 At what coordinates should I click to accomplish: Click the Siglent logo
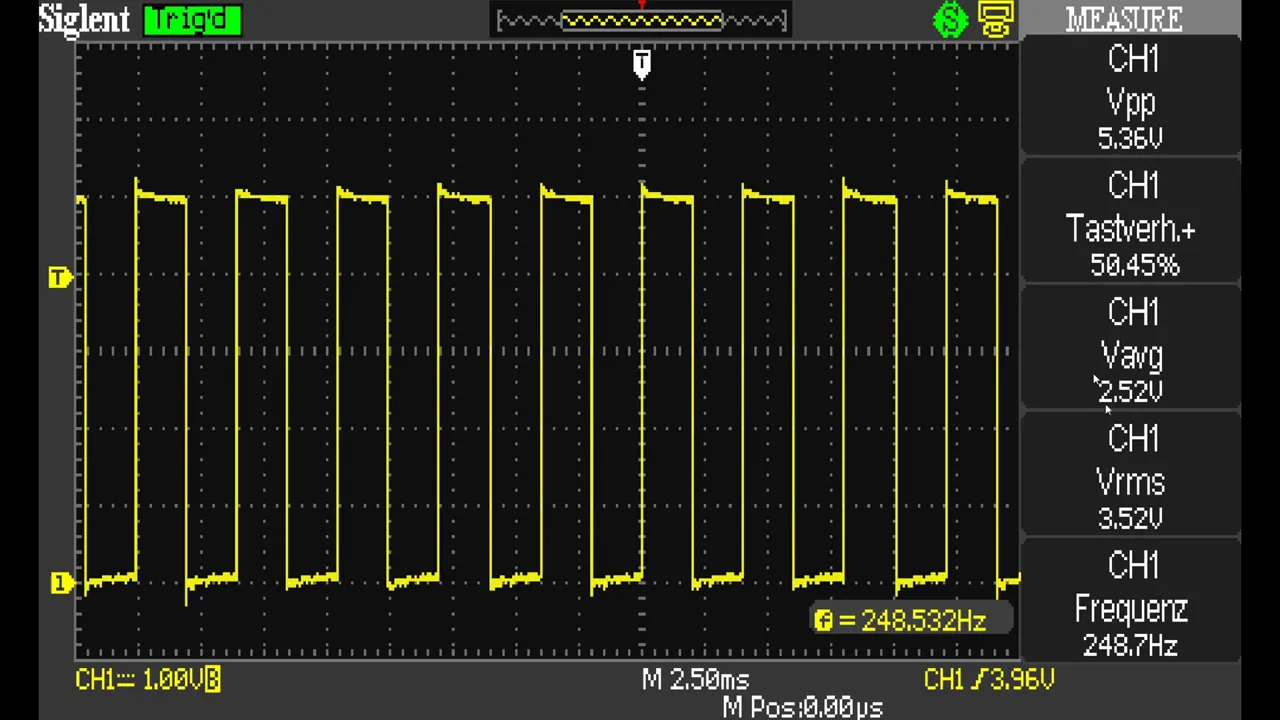click(x=84, y=19)
